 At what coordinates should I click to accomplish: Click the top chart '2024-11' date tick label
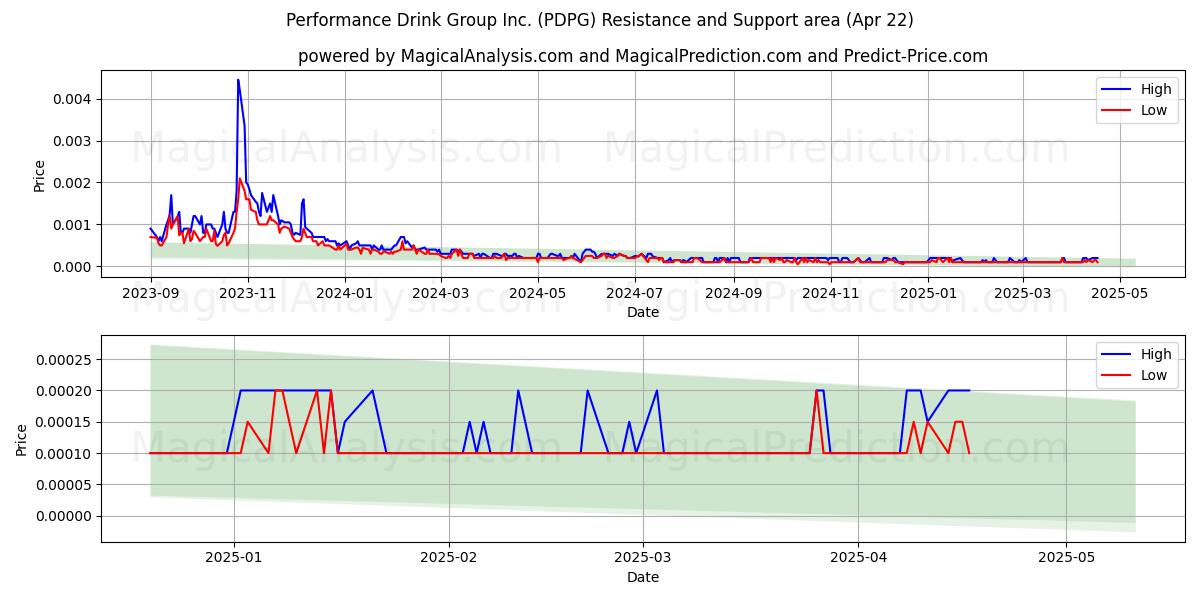[831, 293]
